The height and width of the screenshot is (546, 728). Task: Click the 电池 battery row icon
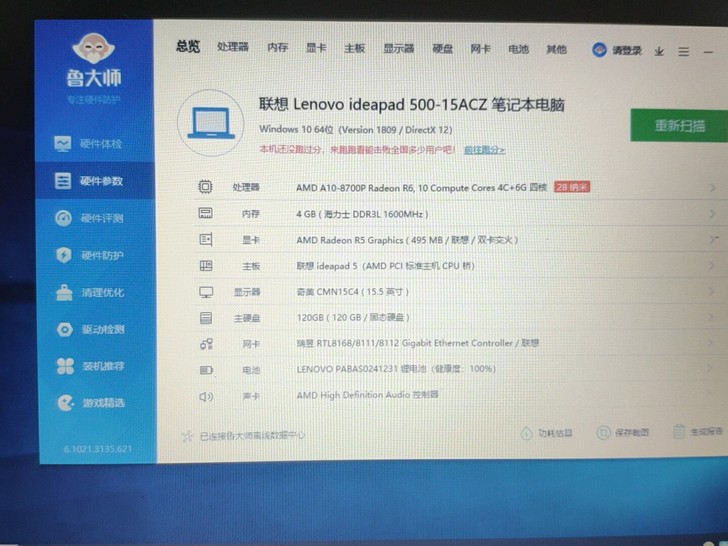[x=206, y=370]
